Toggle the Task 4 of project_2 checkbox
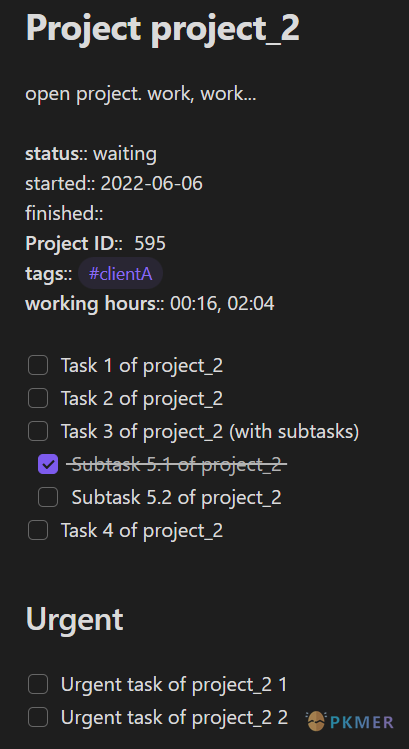 coord(38,530)
